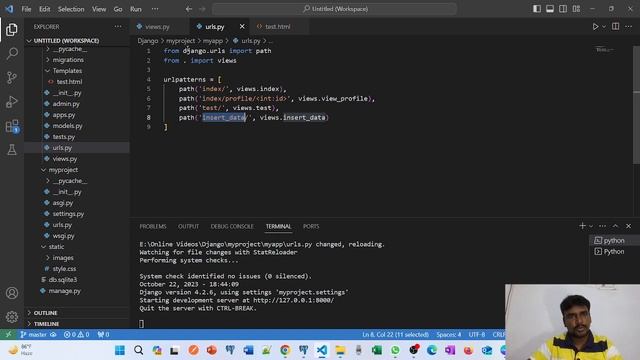Open manage.py in the explorer
The height and width of the screenshot is (360, 640).
[64, 291]
